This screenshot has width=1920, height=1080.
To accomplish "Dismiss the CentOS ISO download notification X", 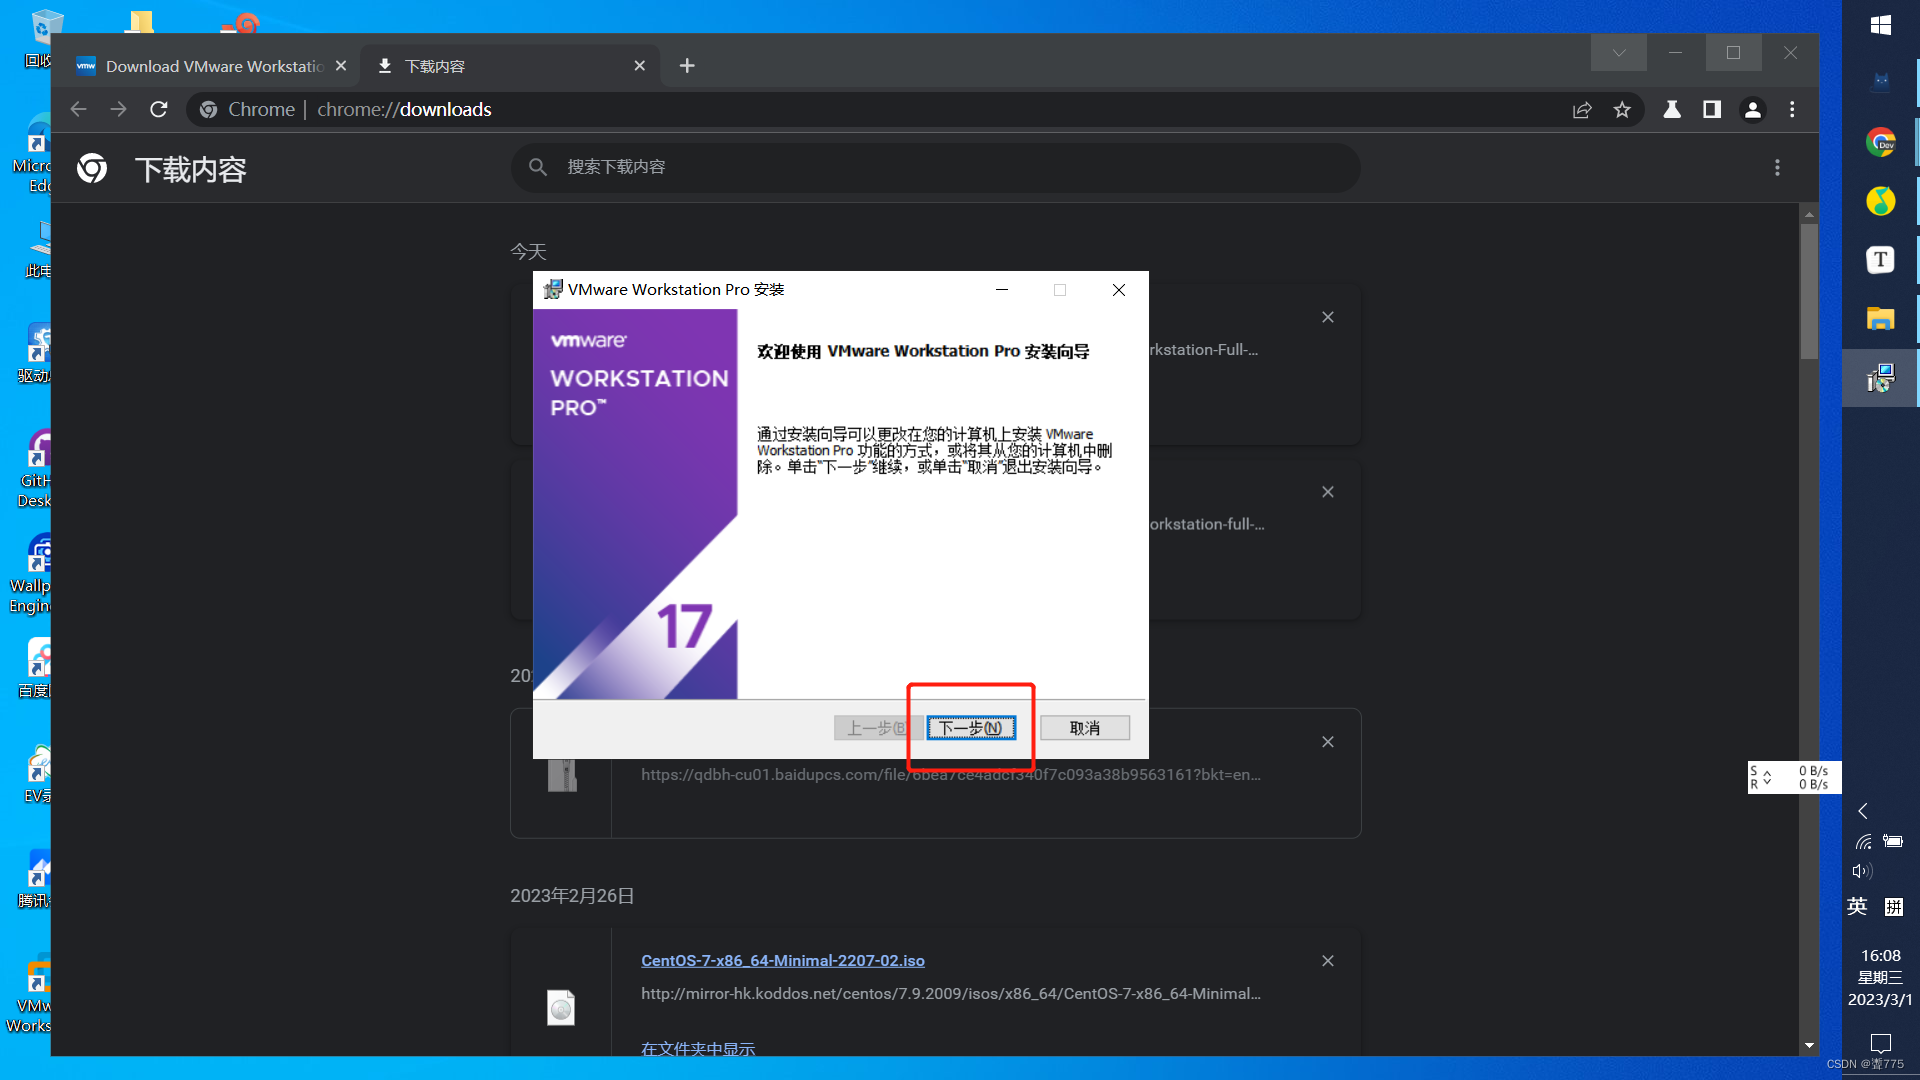I will (x=1328, y=960).
